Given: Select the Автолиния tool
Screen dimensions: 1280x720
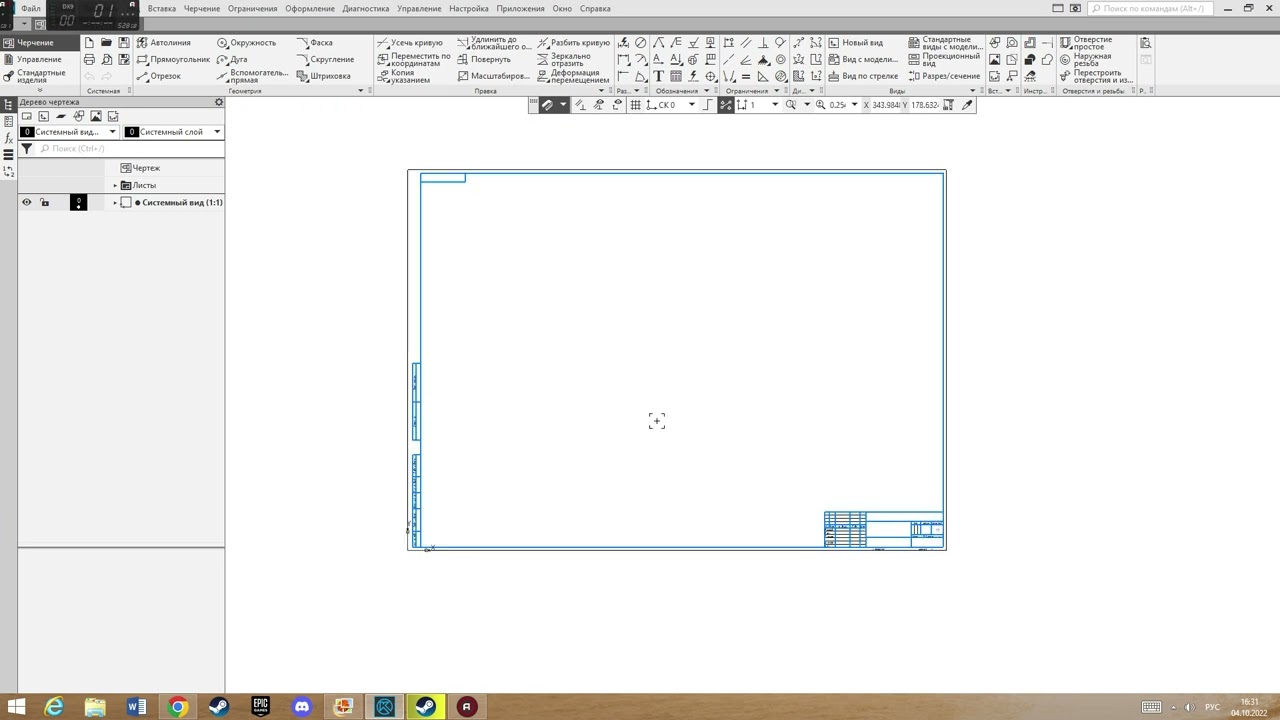Looking at the screenshot, I should [164, 43].
